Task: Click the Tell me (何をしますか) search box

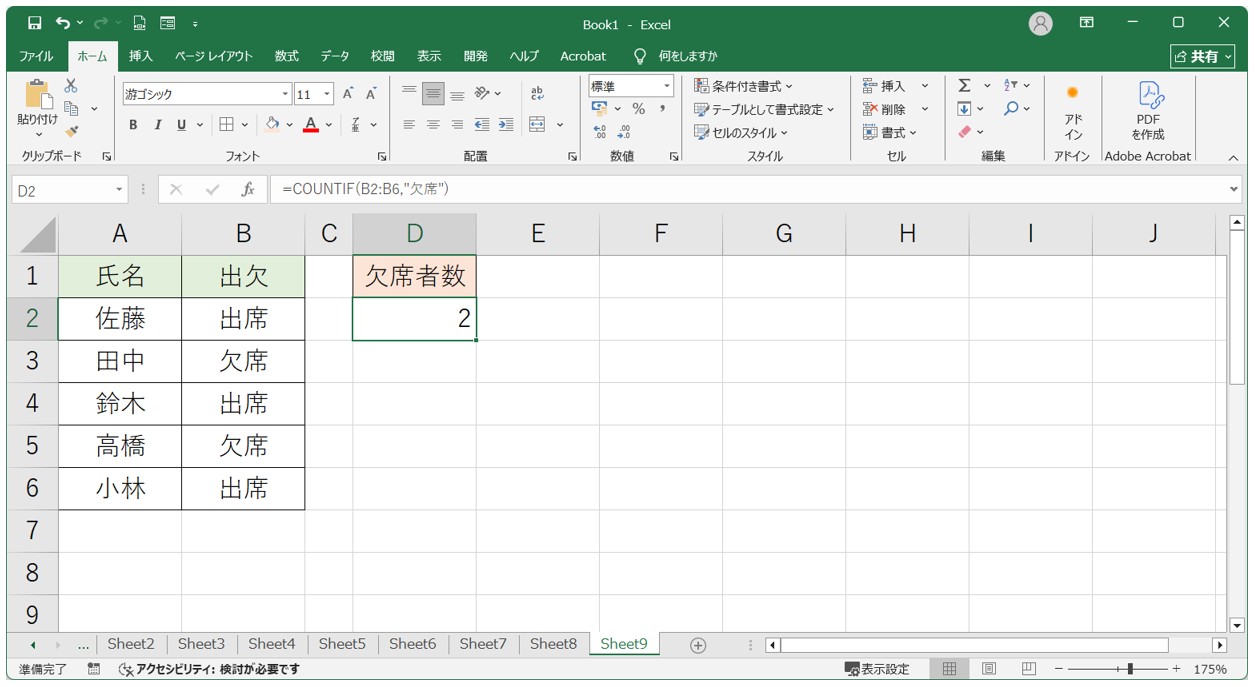Action: click(677, 56)
